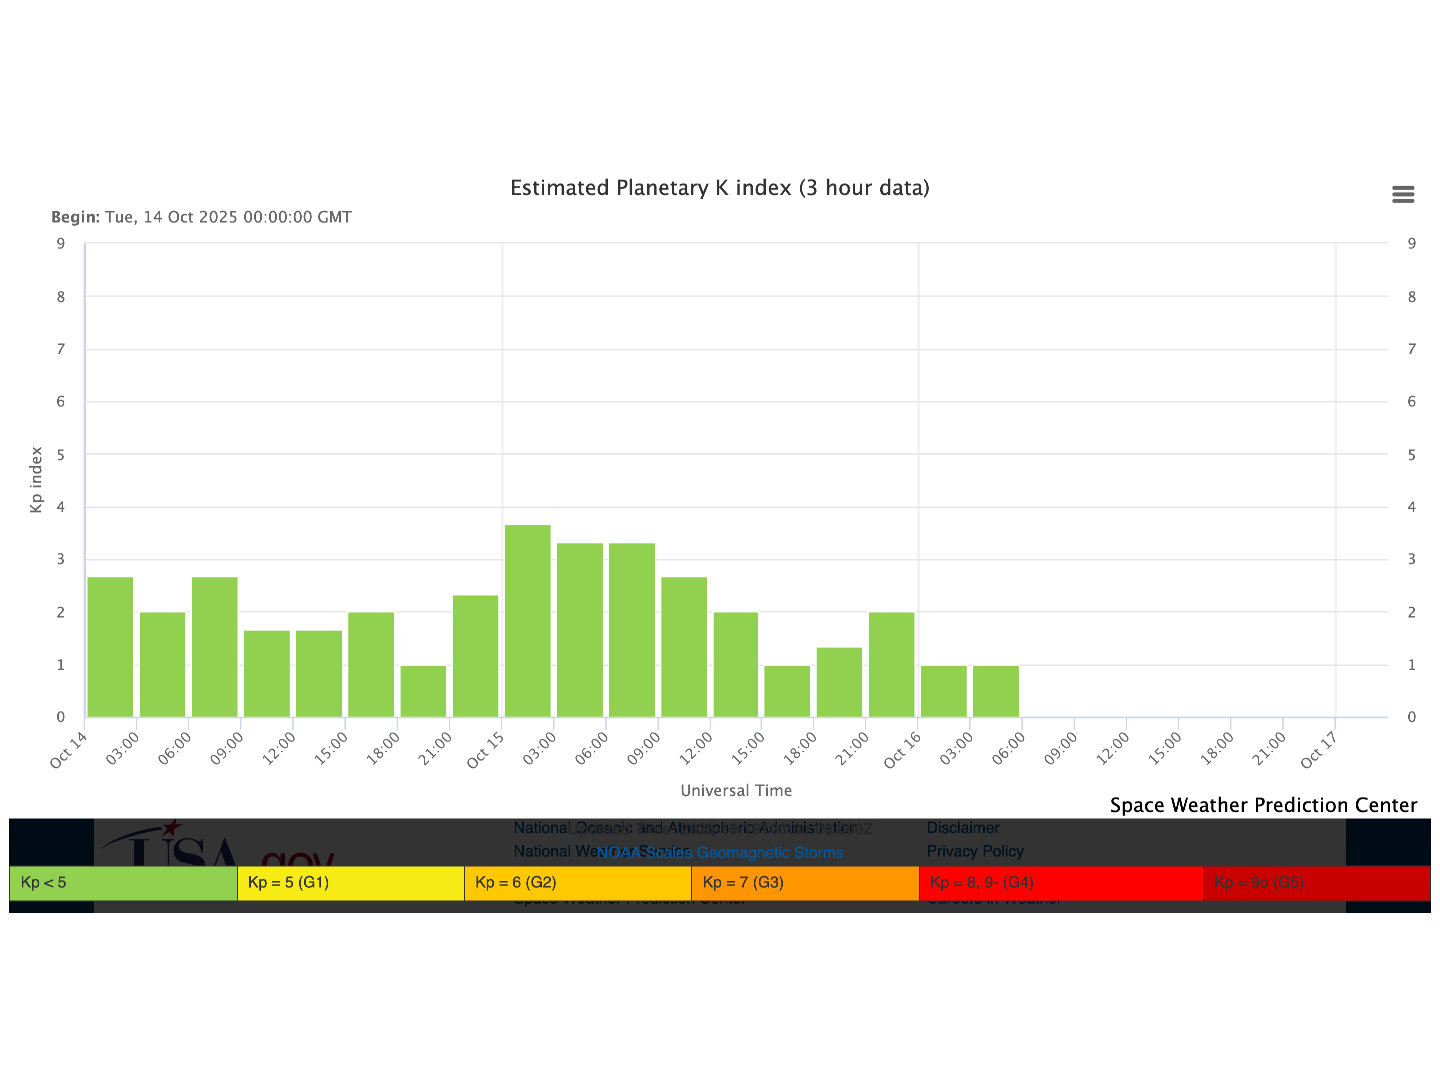Click the Estimated Planetary K index chart title
This screenshot has height=1080, width=1440.
pos(720,188)
